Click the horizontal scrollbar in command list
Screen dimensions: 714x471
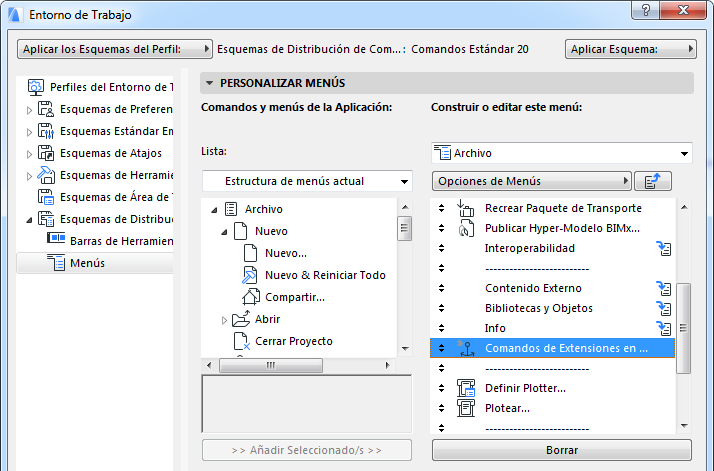(300, 365)
